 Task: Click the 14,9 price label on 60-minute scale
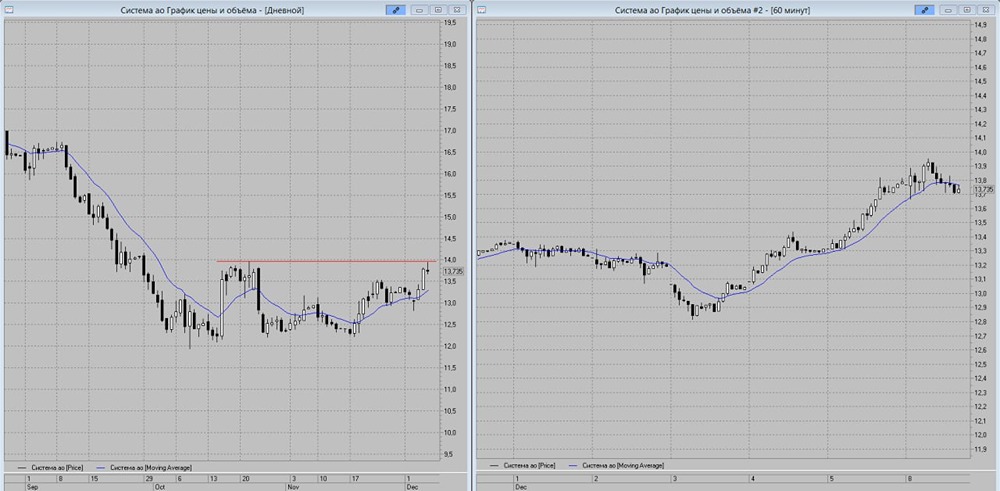click(980, 24)
